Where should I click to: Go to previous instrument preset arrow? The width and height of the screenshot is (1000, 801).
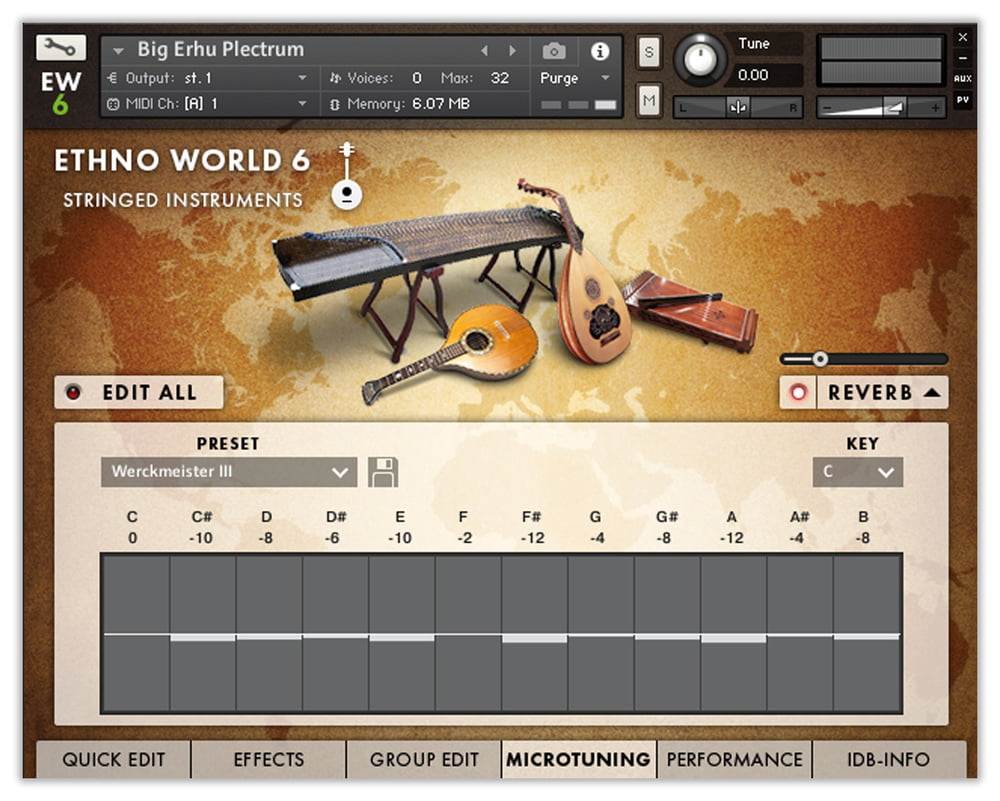[484, 50]
